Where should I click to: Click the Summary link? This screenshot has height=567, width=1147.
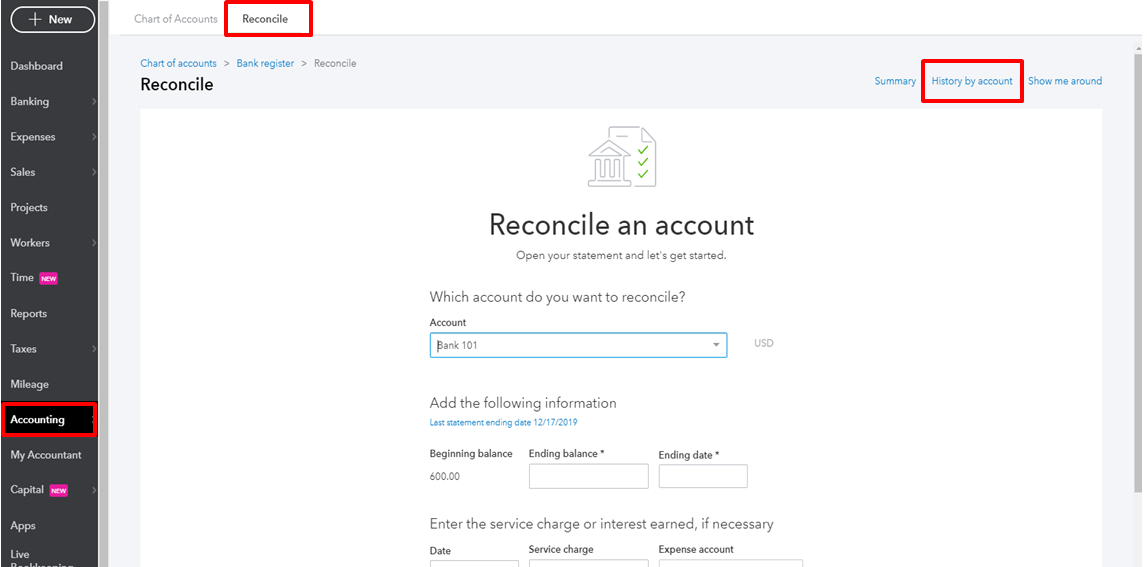(895, 81)
